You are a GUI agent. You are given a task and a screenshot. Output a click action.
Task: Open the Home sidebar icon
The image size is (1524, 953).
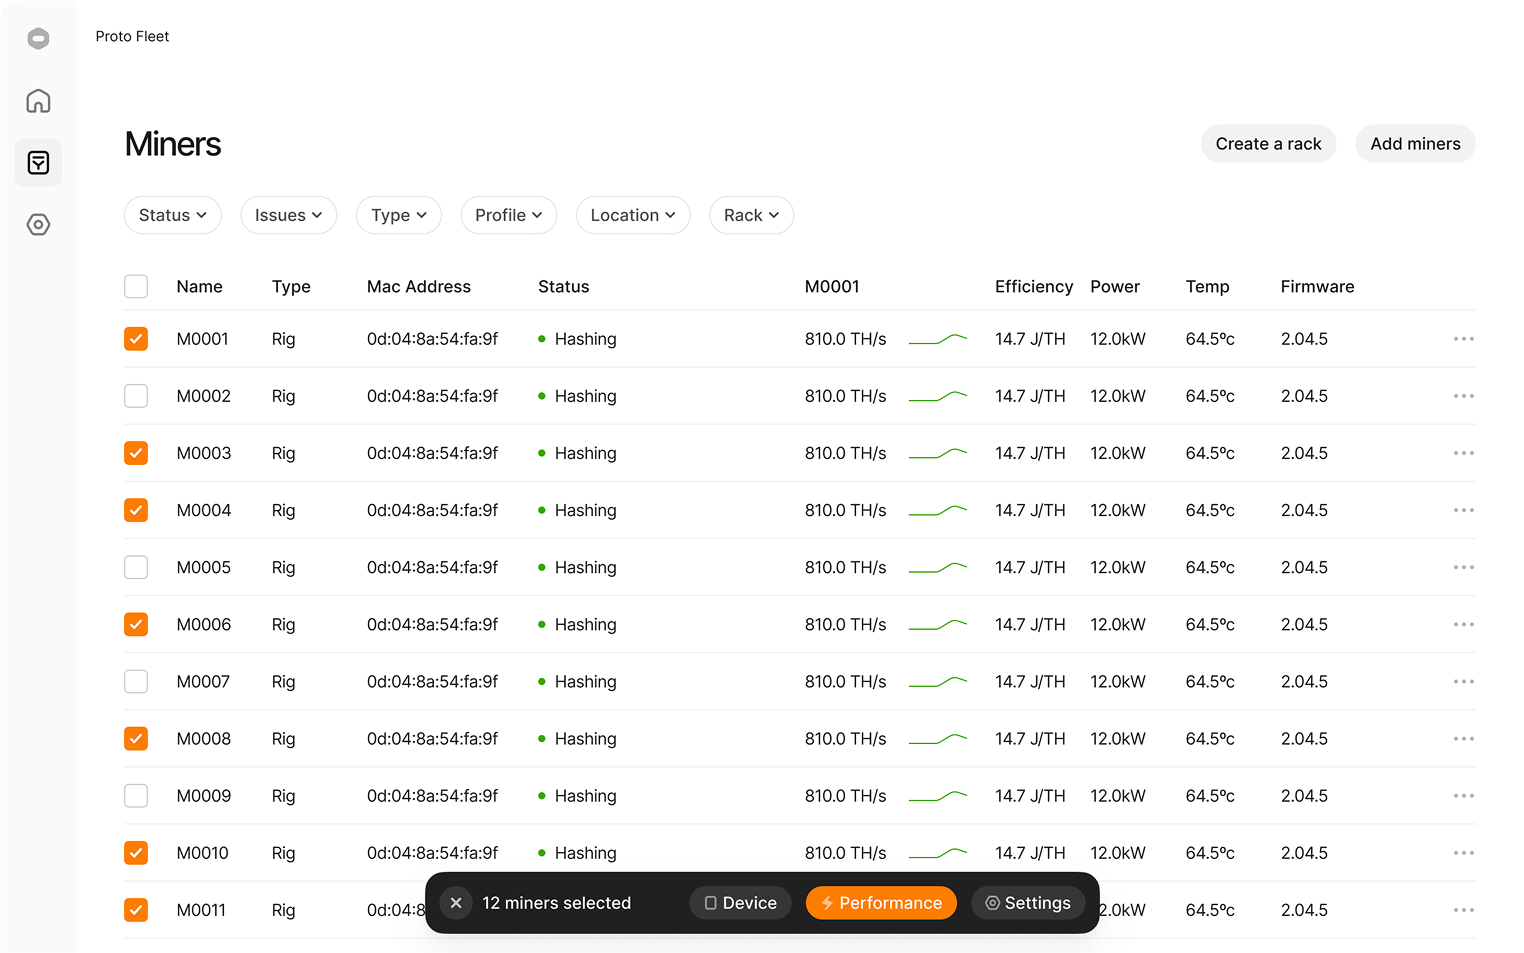tap(38, 101)
